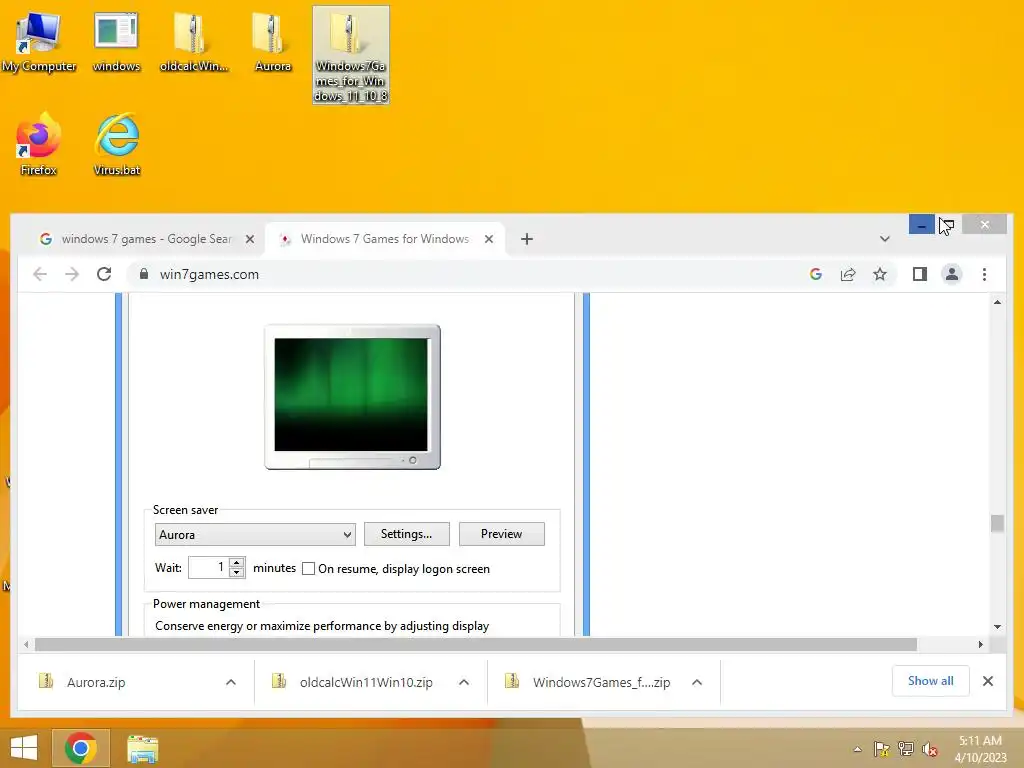
Task: Go forward in Chrome
Action: point(72,274)
